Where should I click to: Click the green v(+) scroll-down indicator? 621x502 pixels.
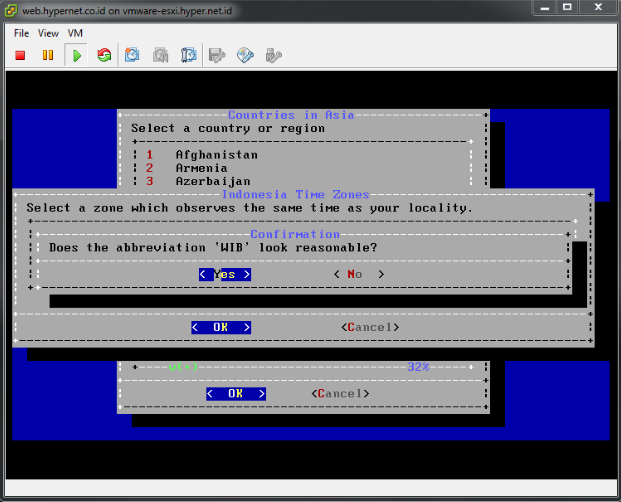pos(183,367)
